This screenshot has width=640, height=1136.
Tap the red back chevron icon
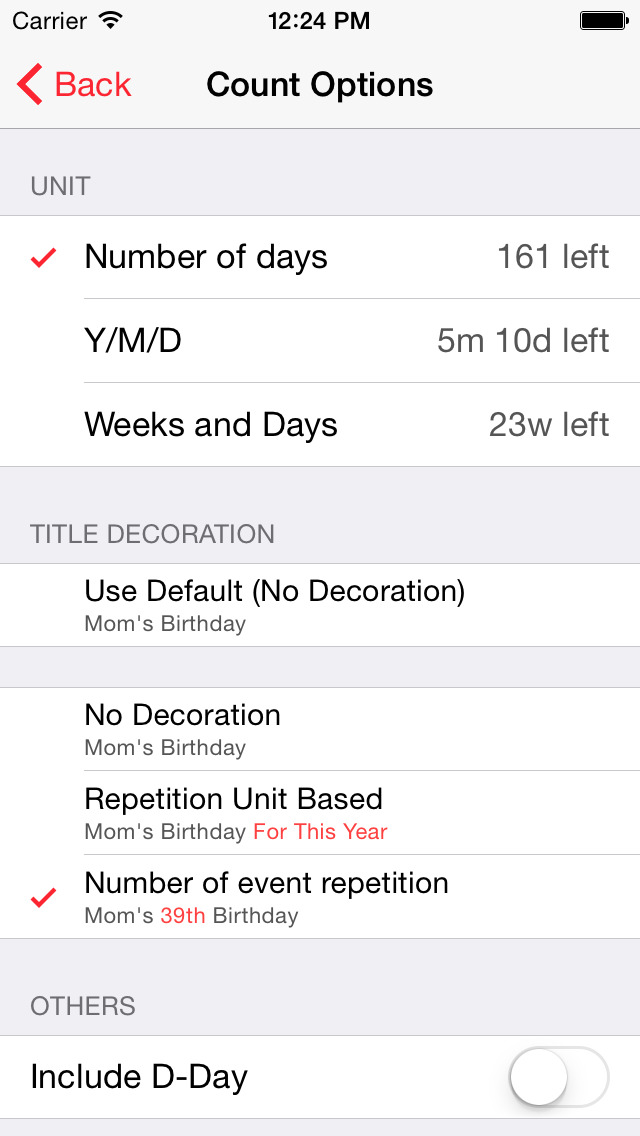(30, 85)
